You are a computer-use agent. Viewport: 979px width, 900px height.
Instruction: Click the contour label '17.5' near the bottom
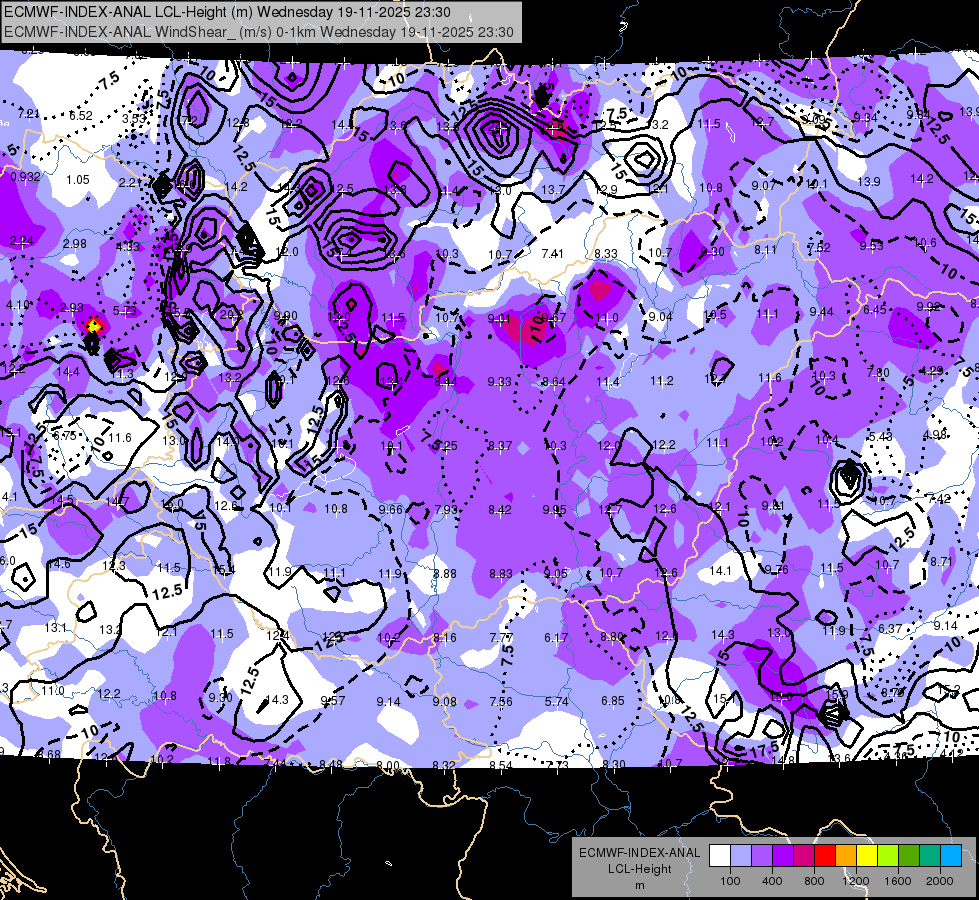(766, 750)
